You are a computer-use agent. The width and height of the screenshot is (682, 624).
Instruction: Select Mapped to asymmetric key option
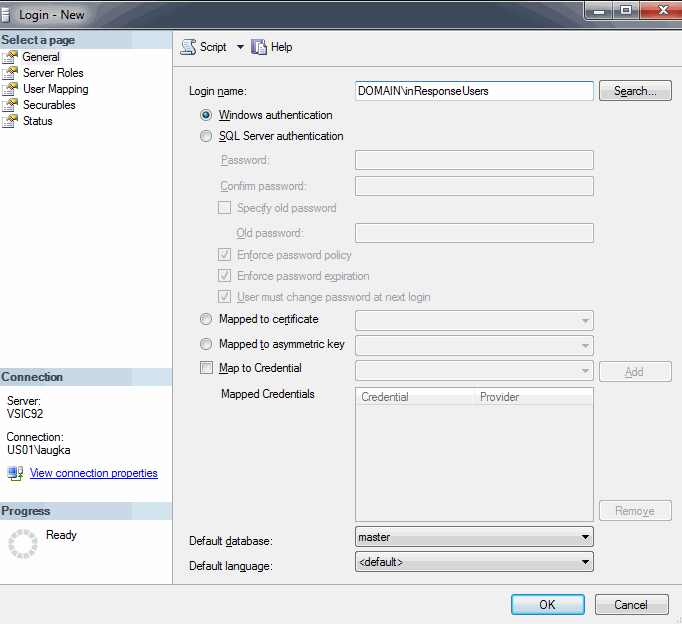pos(206,344)
